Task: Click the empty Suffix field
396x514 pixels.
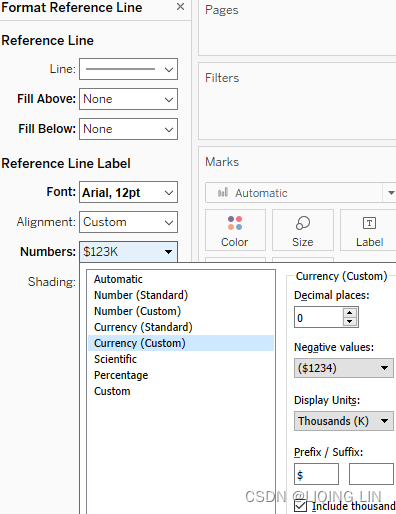Action: [371, 474]
